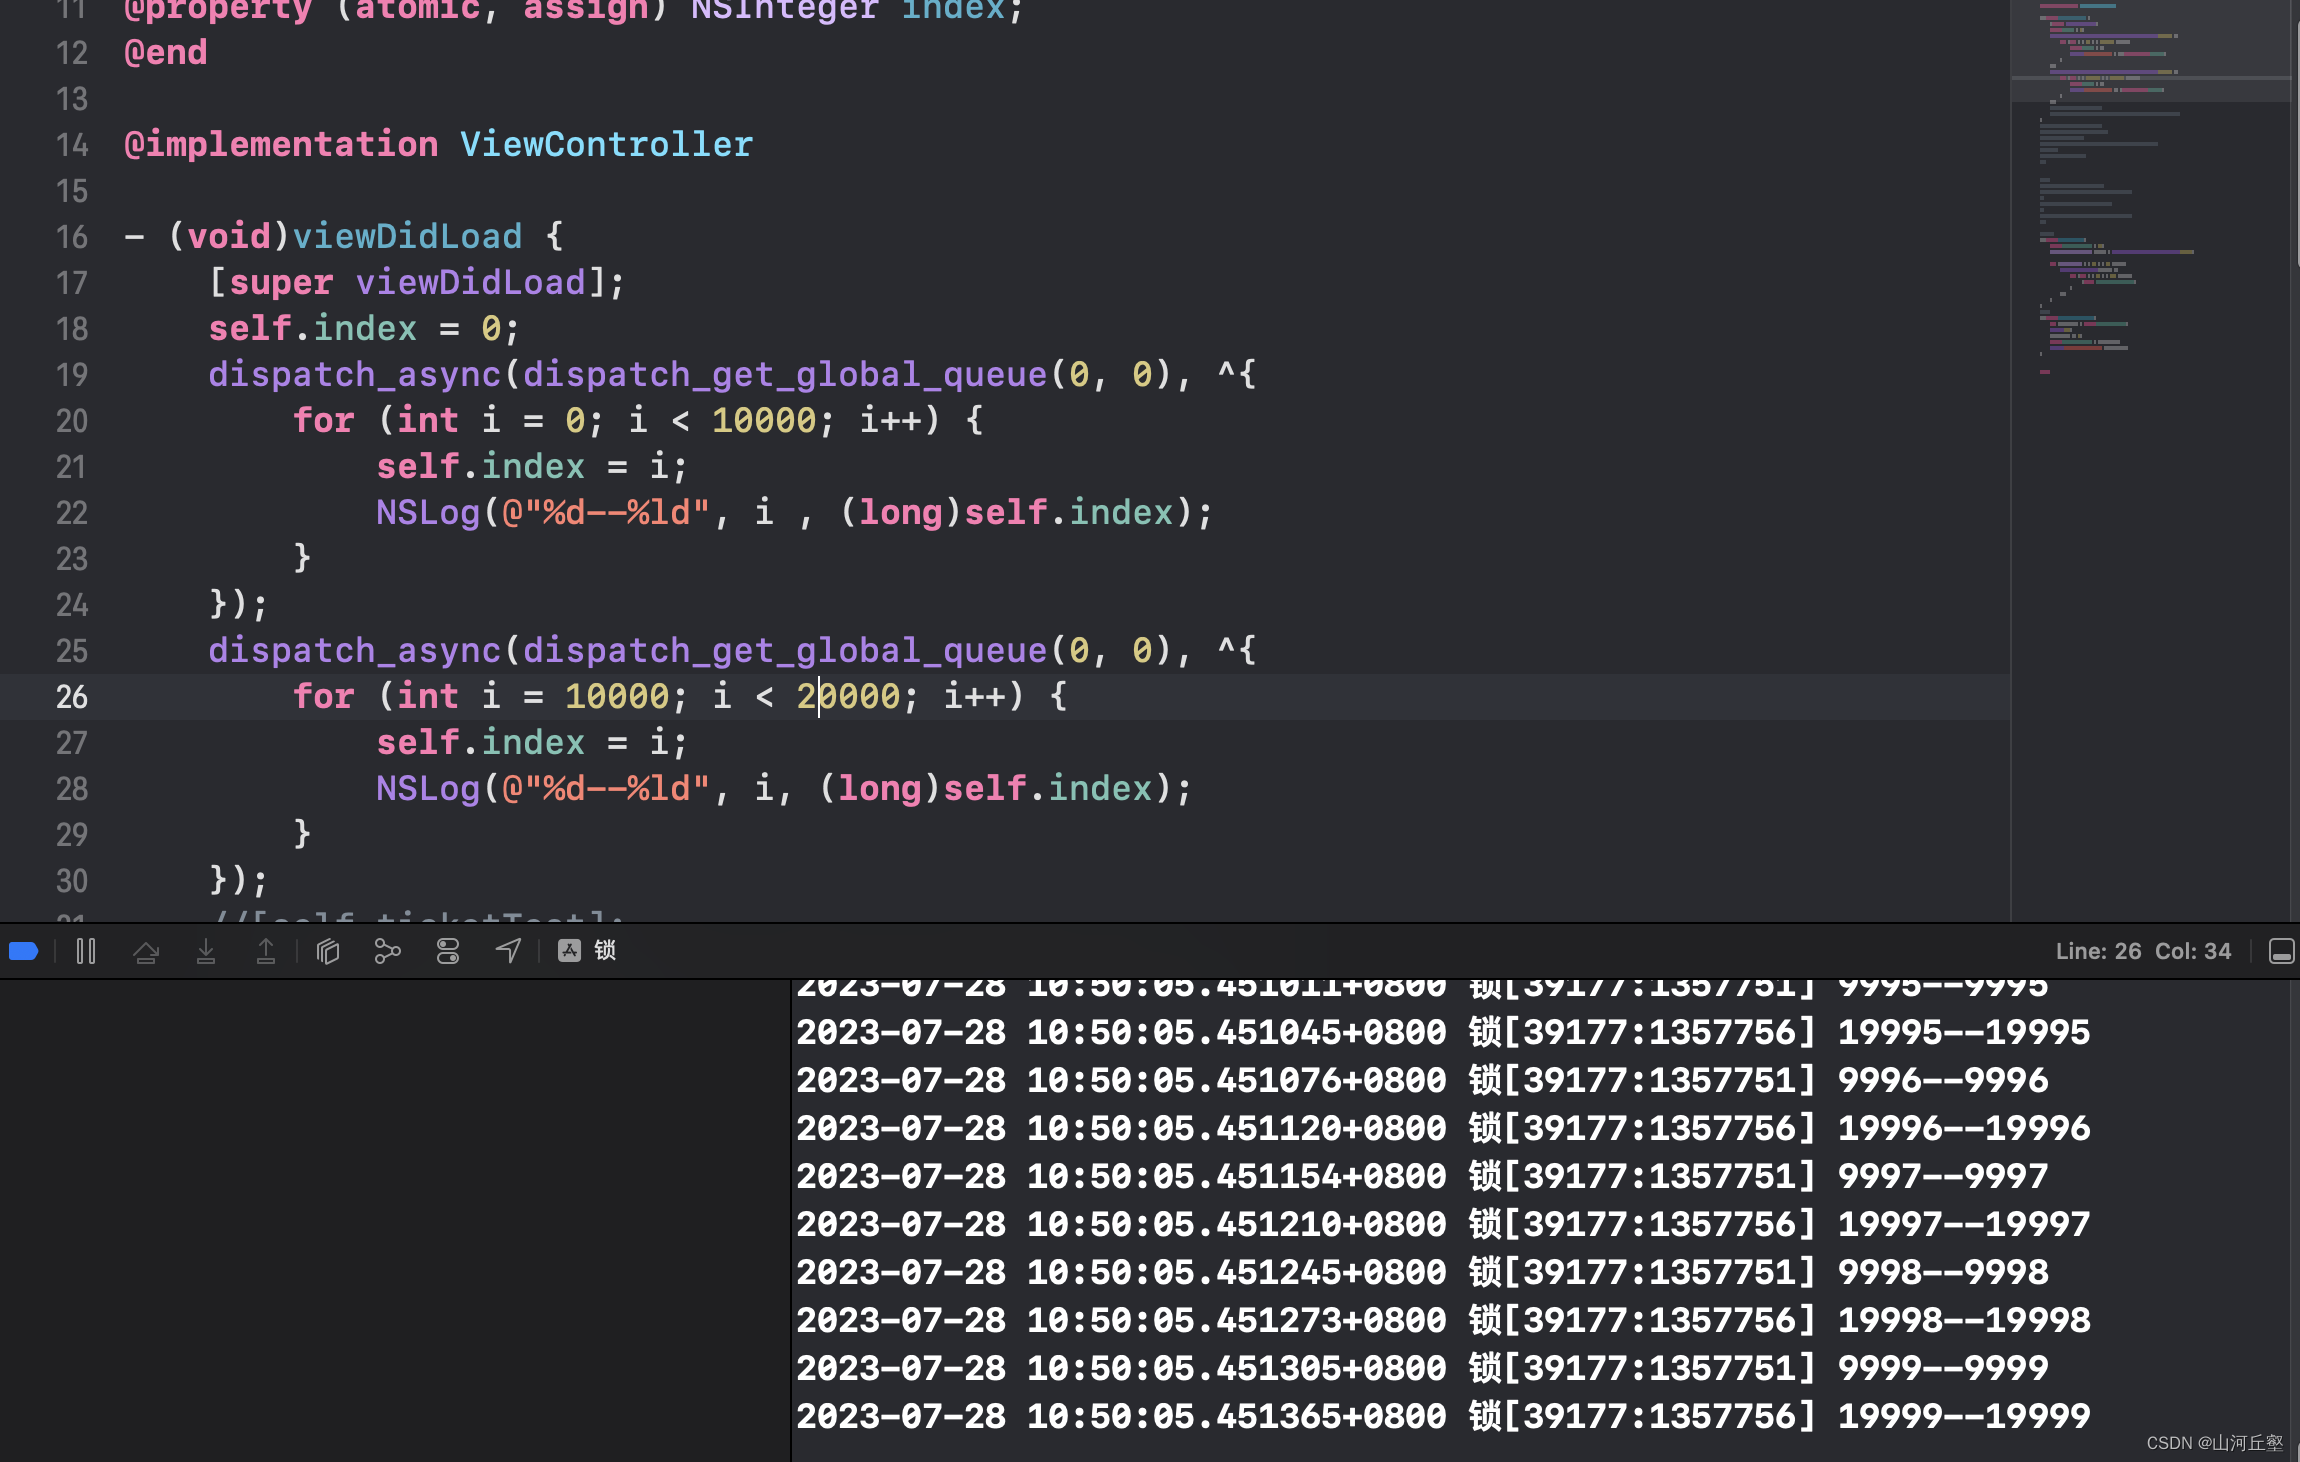Click the Step Into debug icon

pos(206,951)
